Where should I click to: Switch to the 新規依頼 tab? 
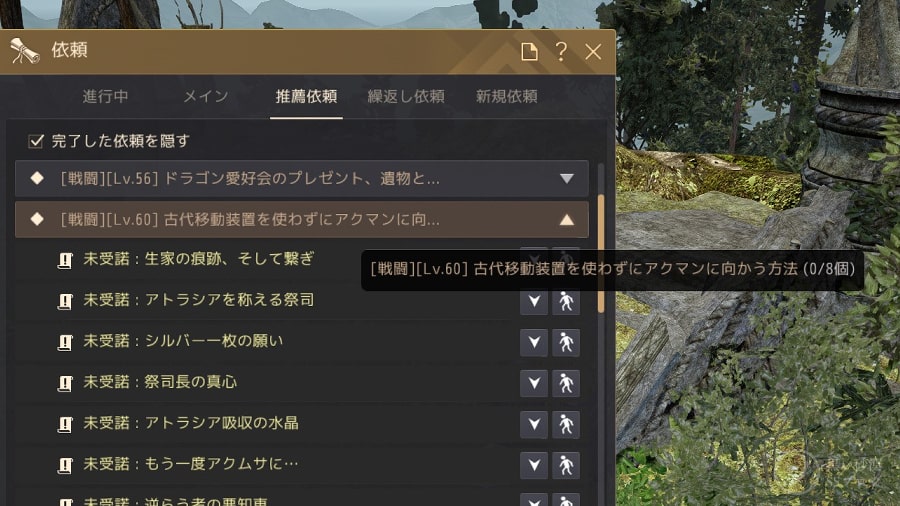pyautogui.click(x=506, y=96)
